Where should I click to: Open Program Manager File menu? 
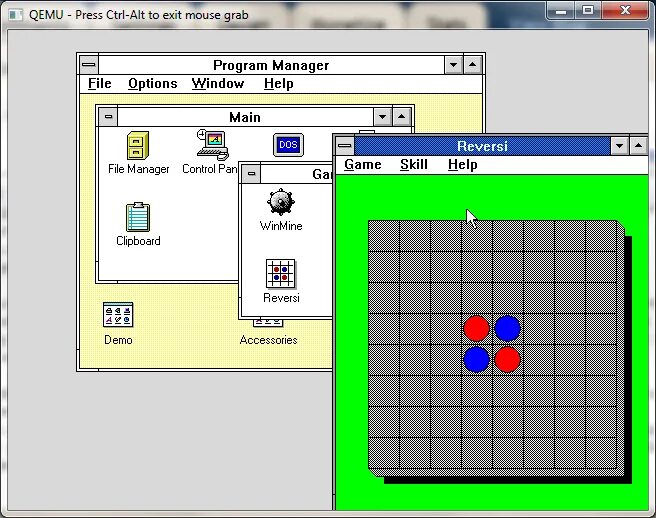tap(100, 84)
